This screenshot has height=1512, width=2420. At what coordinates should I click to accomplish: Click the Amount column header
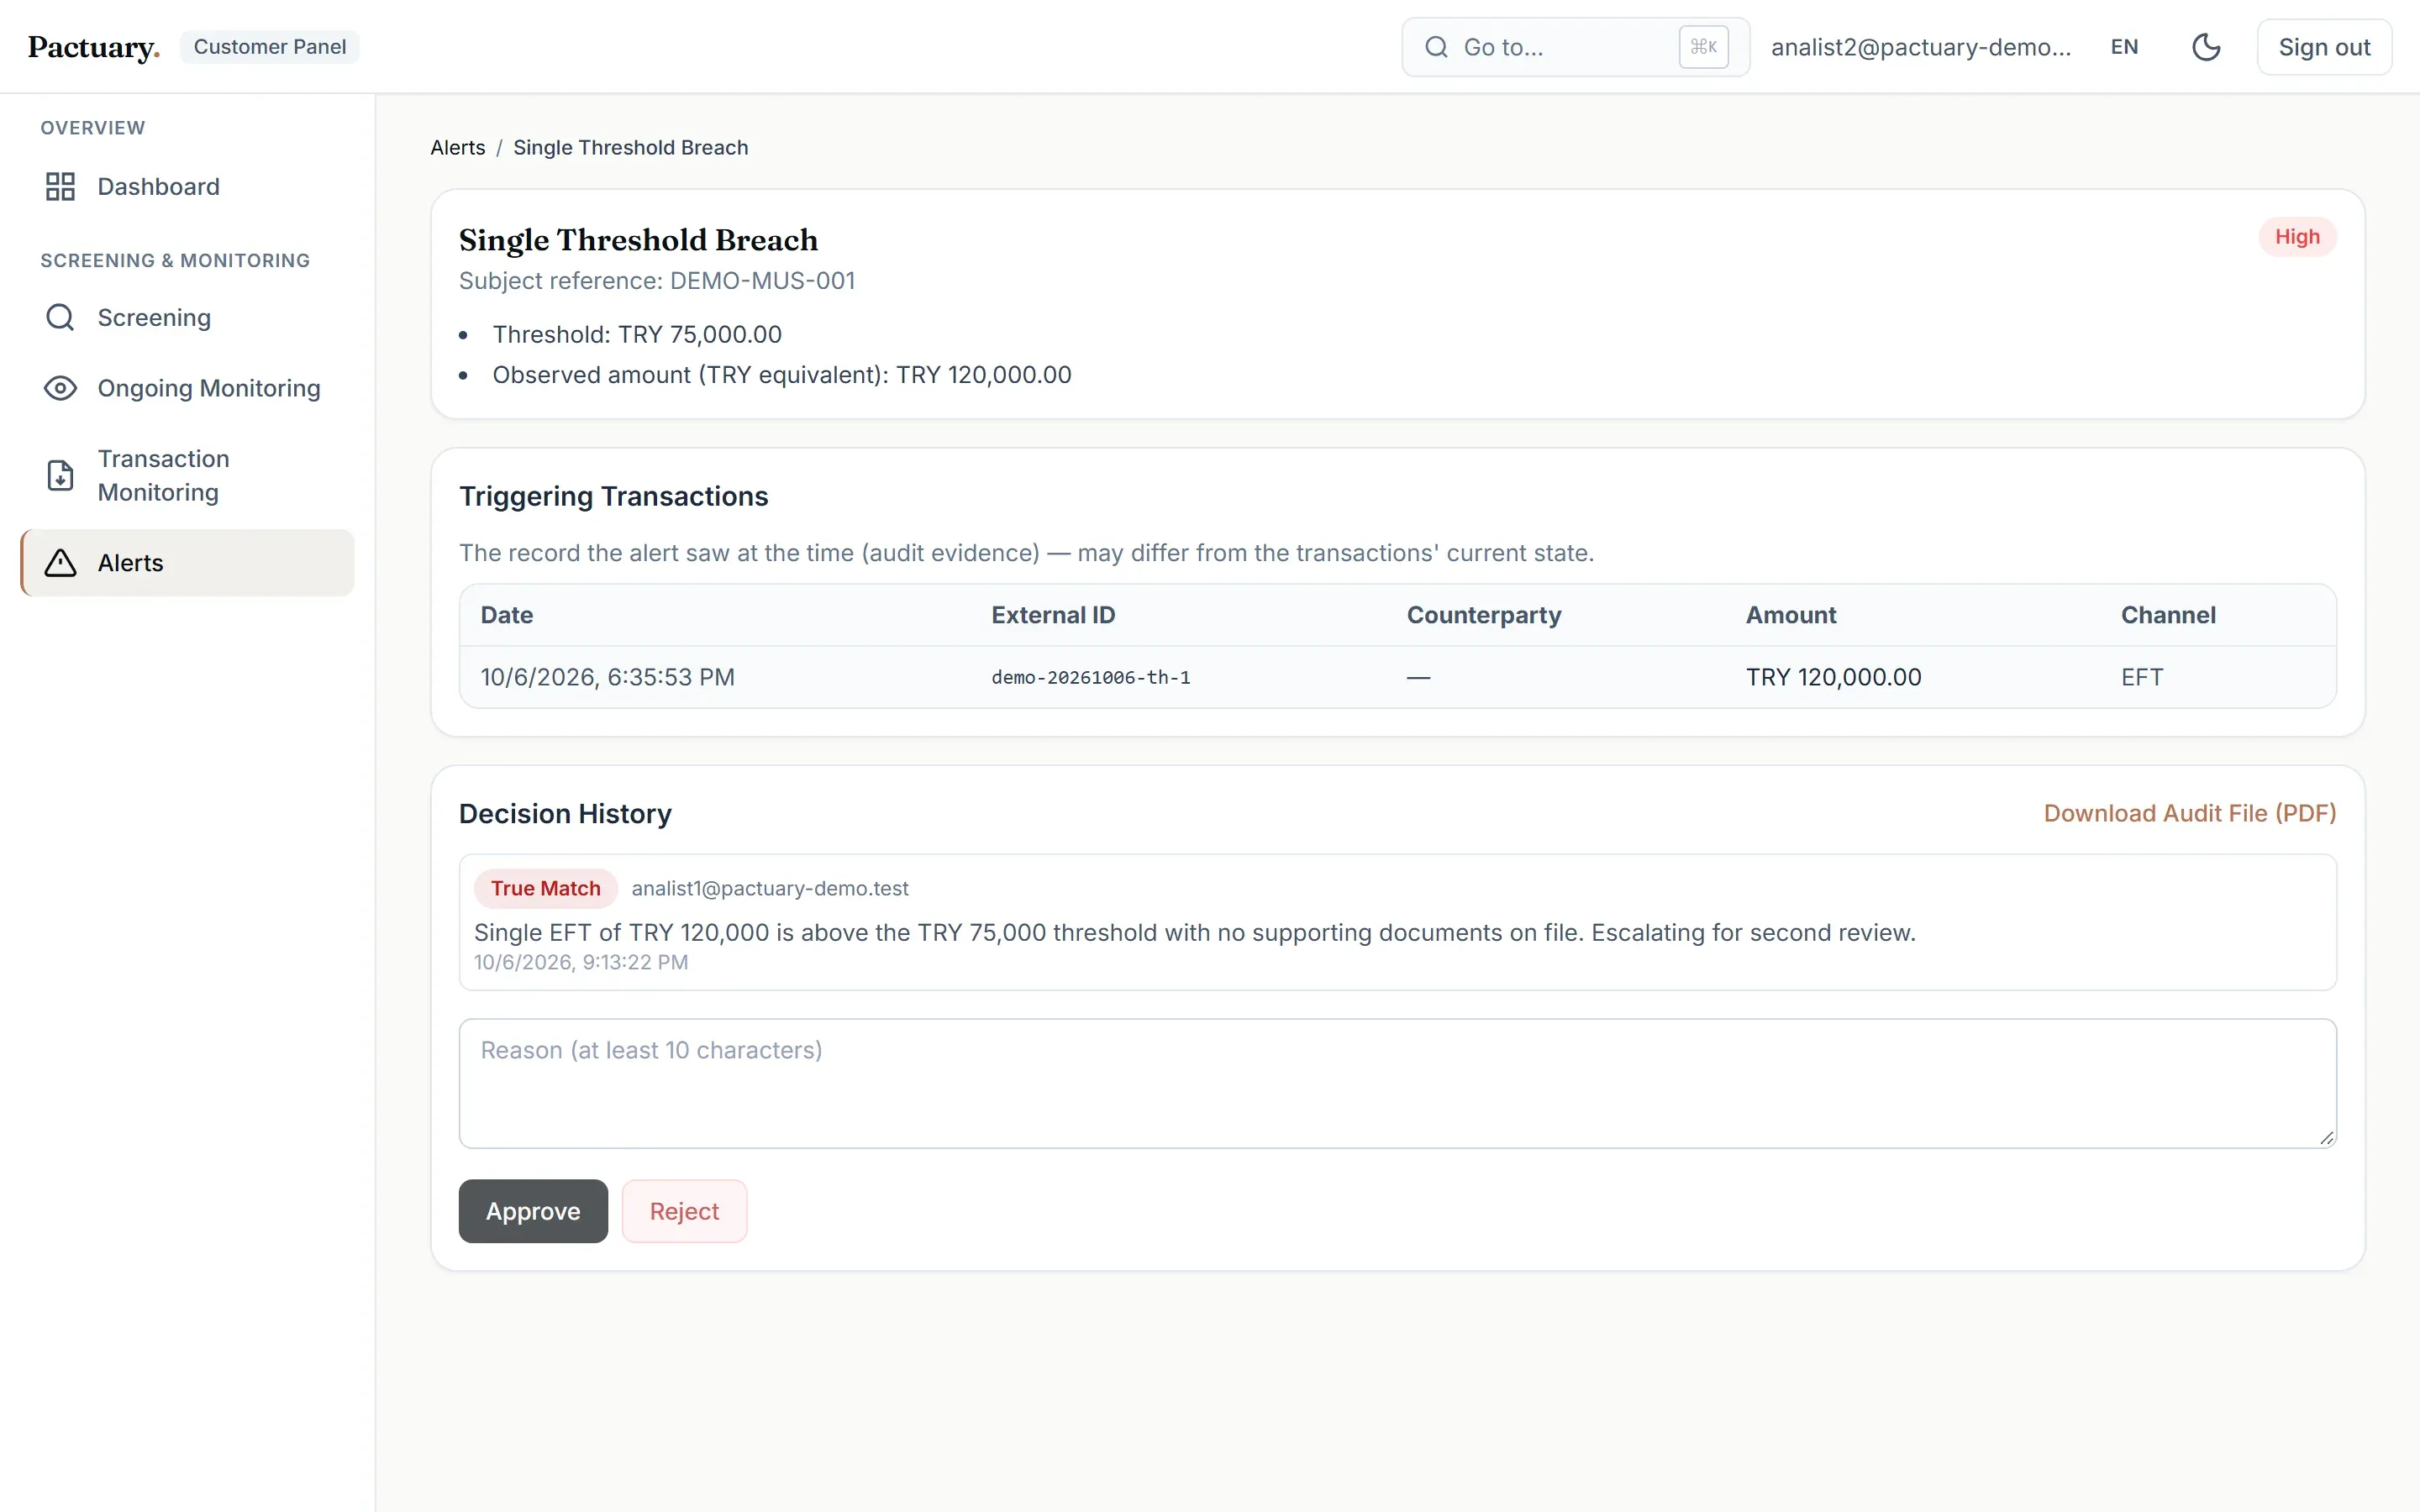(x=1791, y=615)
